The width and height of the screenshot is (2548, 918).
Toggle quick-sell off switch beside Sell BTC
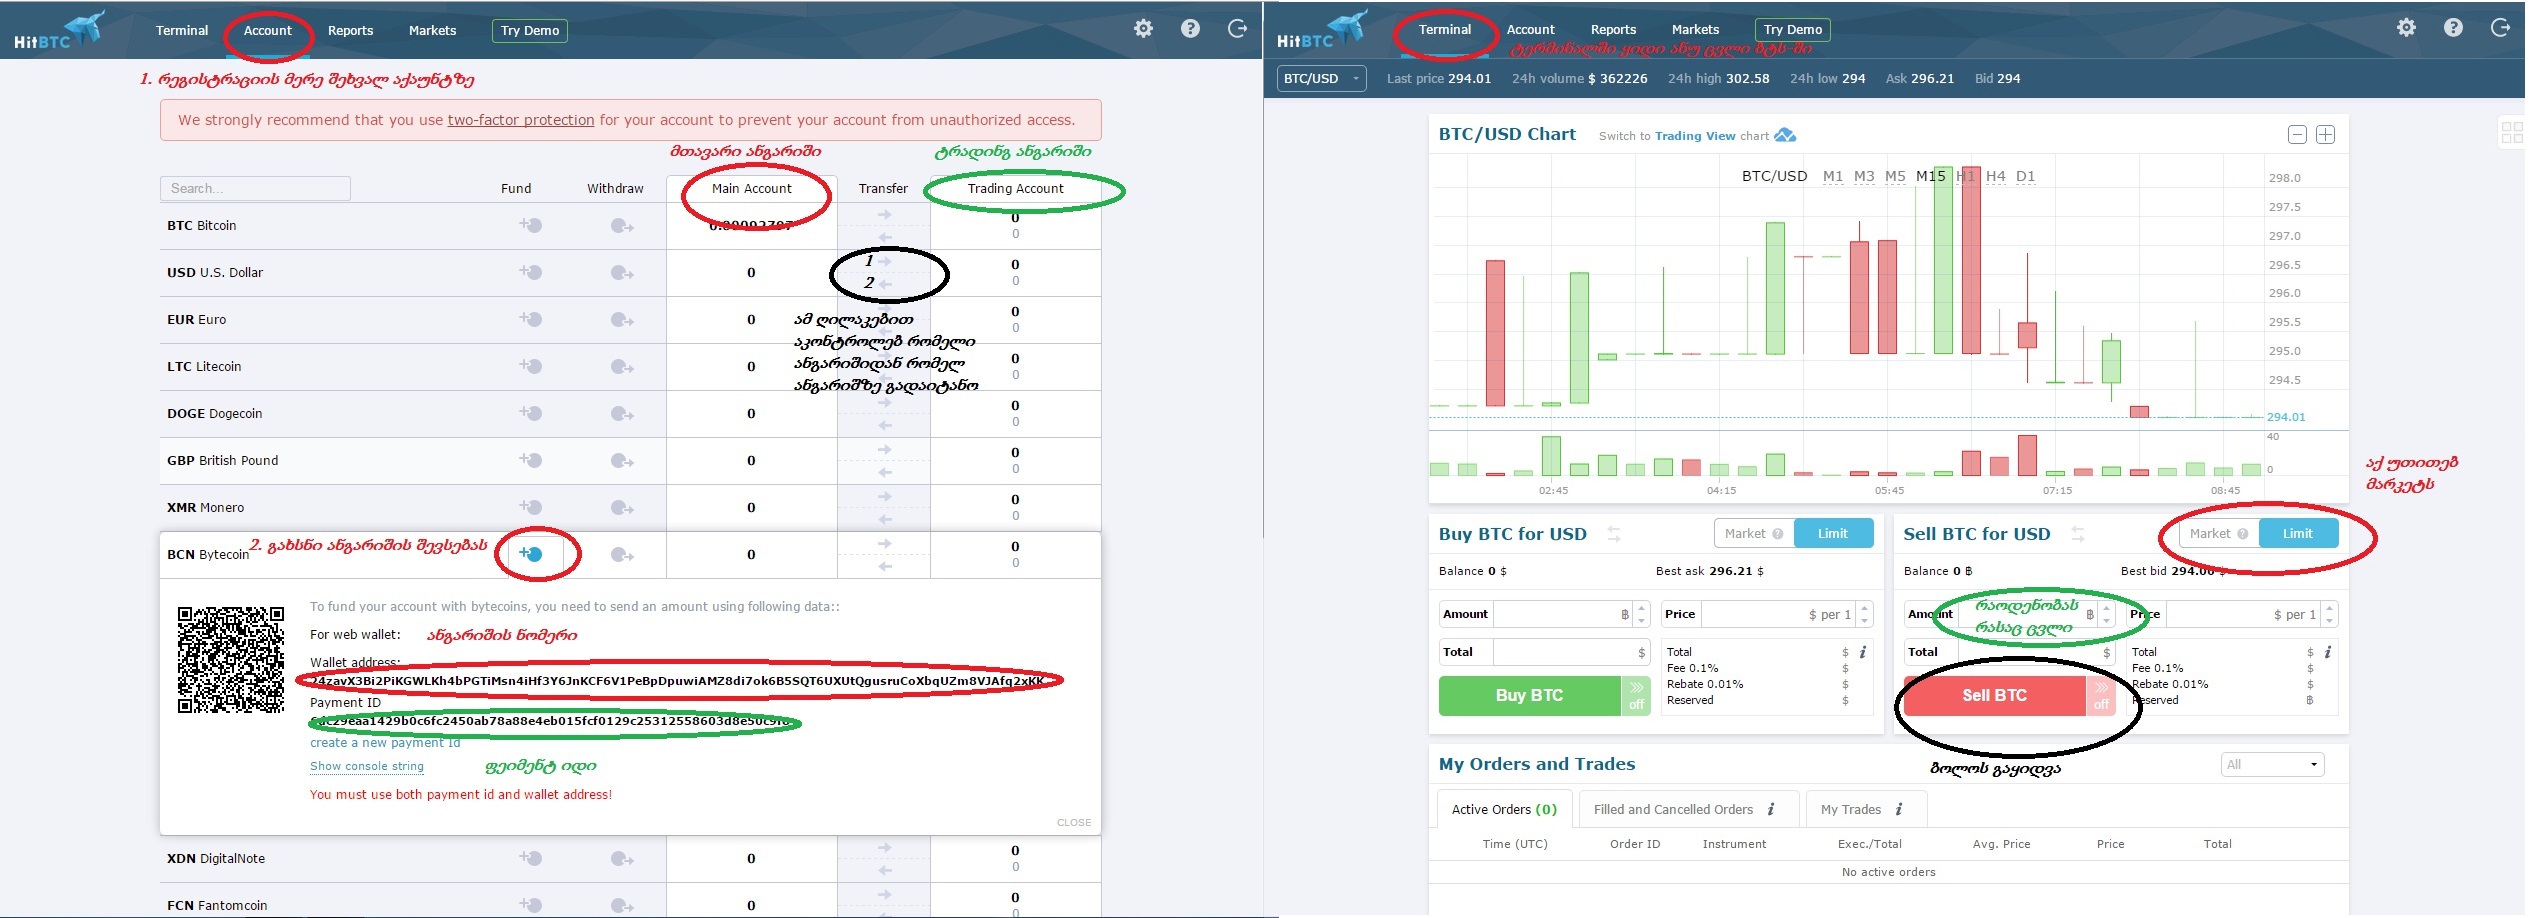click(2101, 696)
